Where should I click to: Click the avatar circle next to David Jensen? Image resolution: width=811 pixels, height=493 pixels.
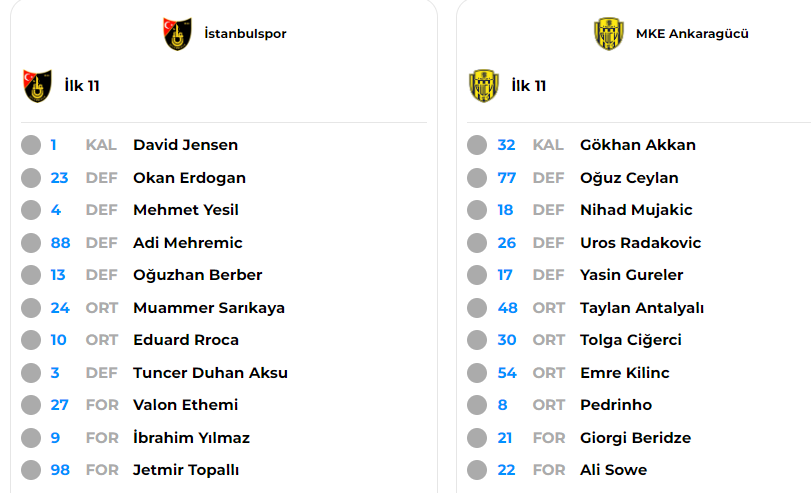(x=31, y=145)
